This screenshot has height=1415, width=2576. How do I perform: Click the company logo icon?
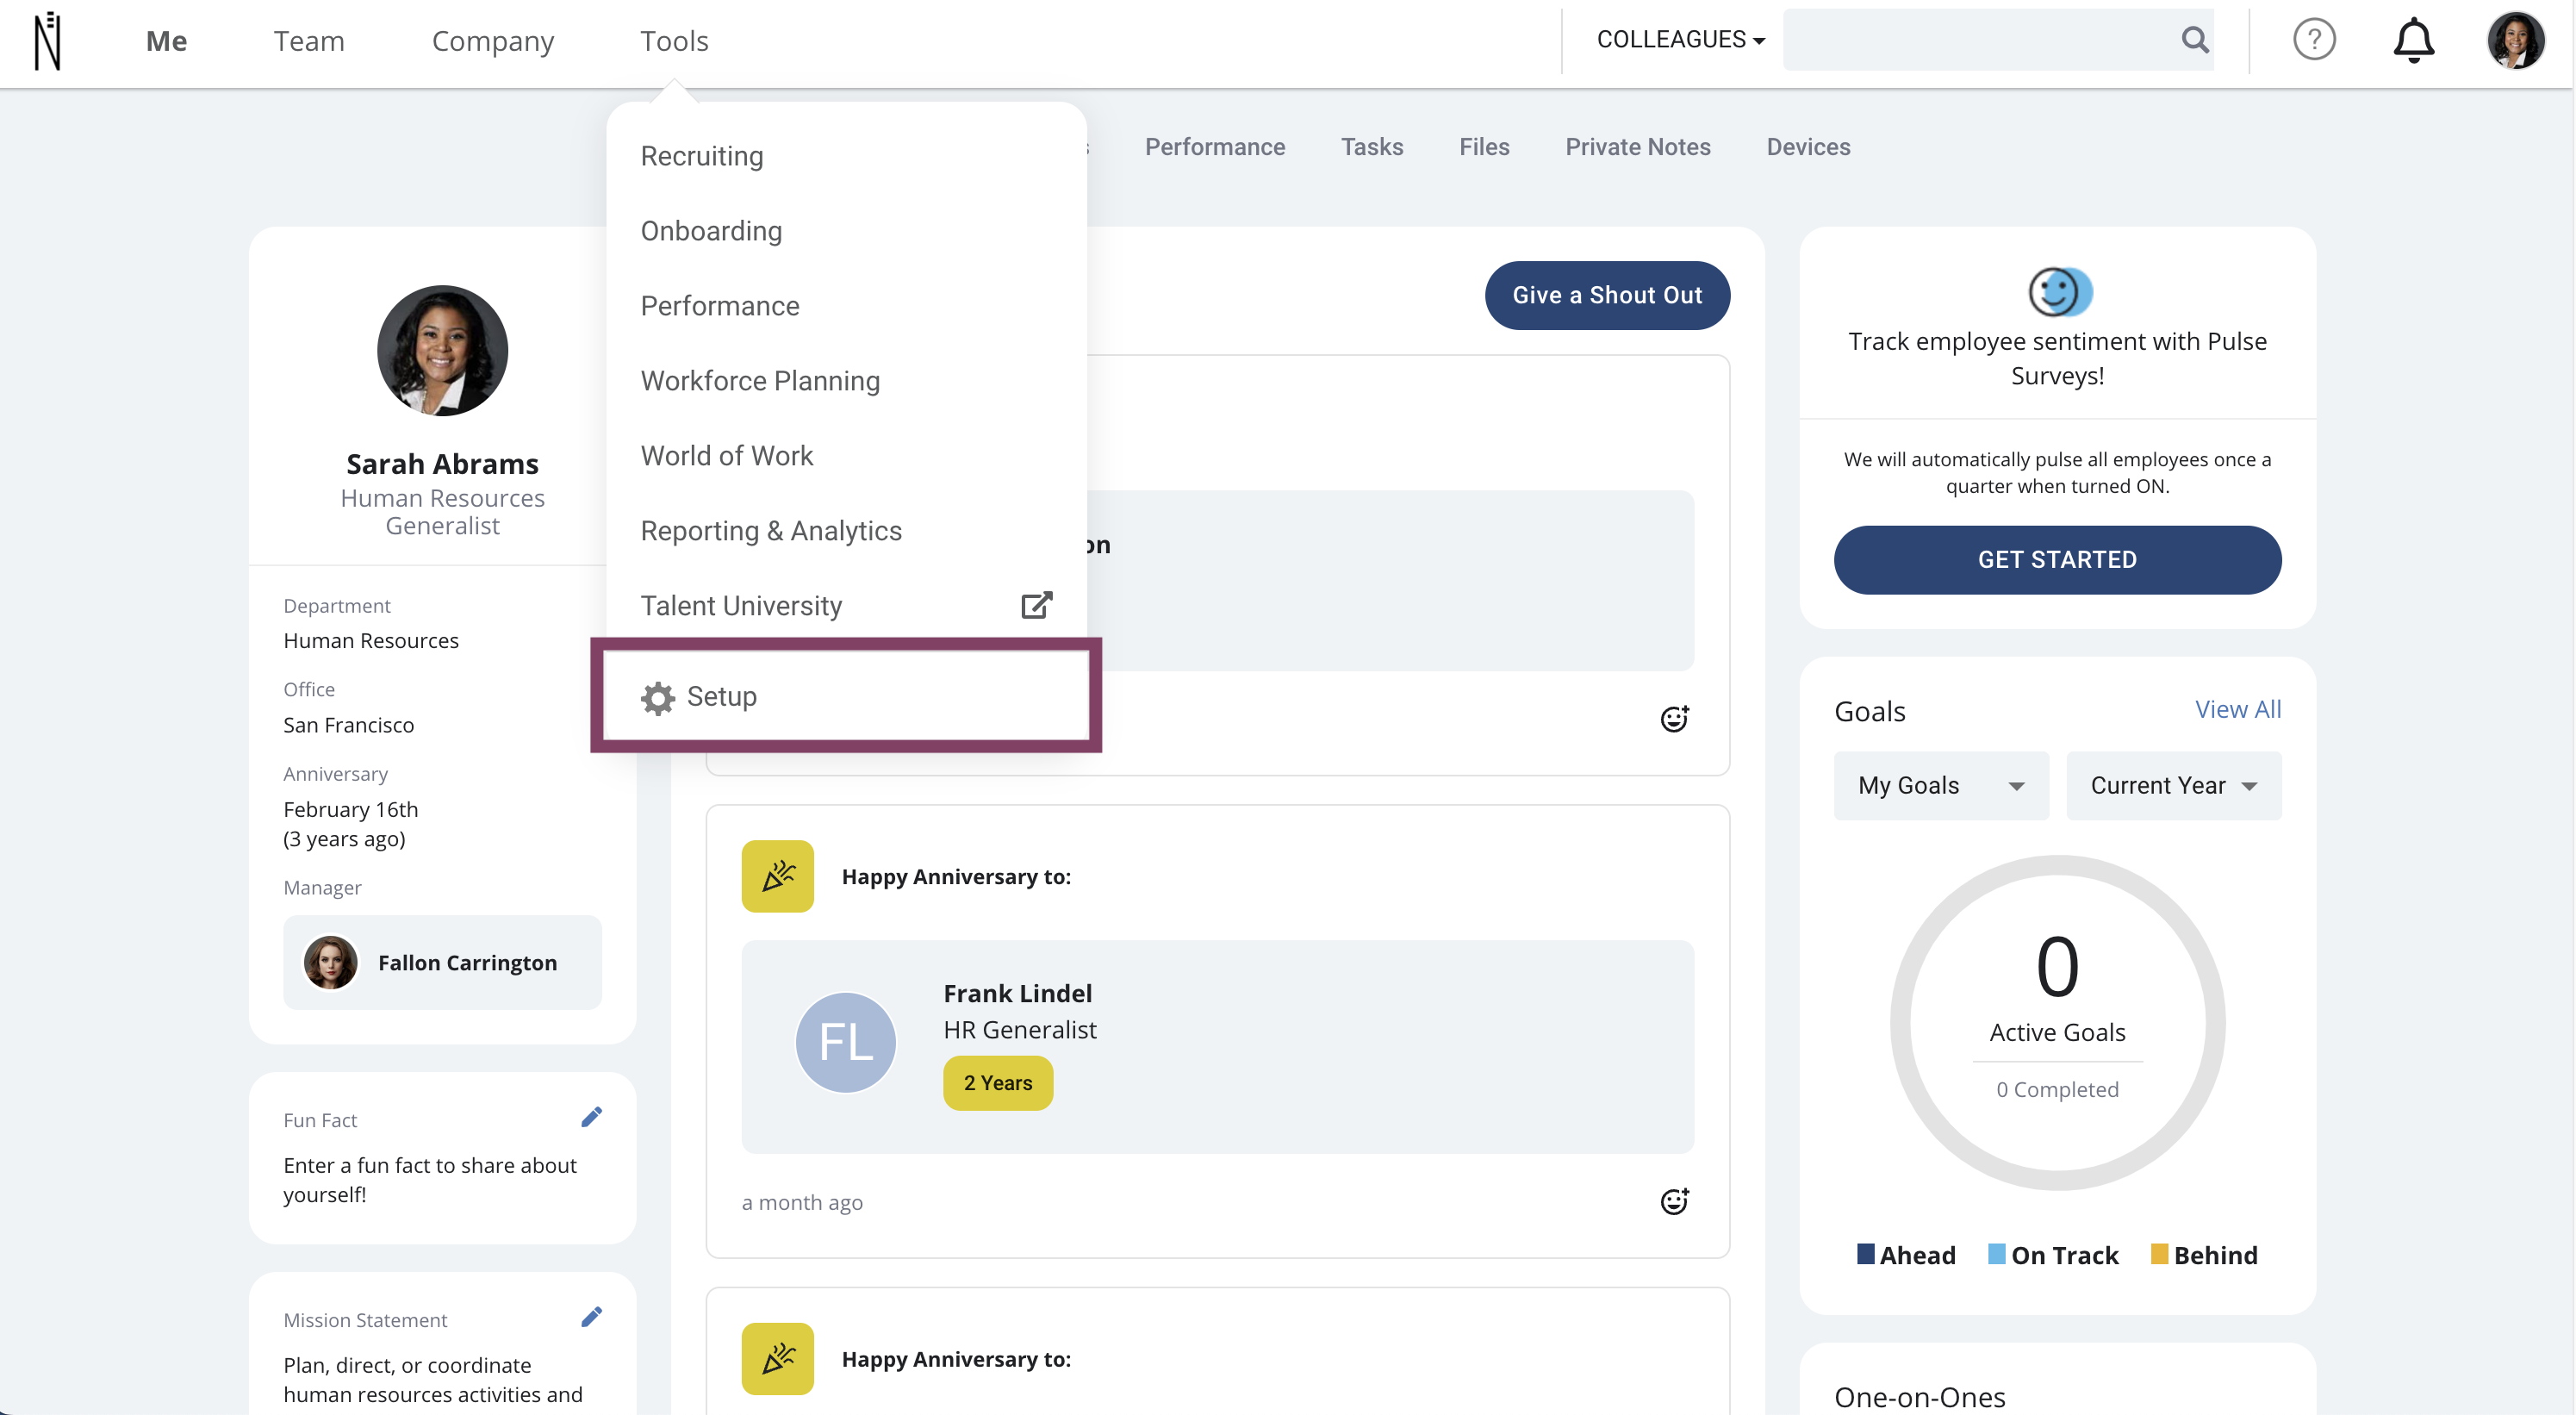tap(47, 41)
